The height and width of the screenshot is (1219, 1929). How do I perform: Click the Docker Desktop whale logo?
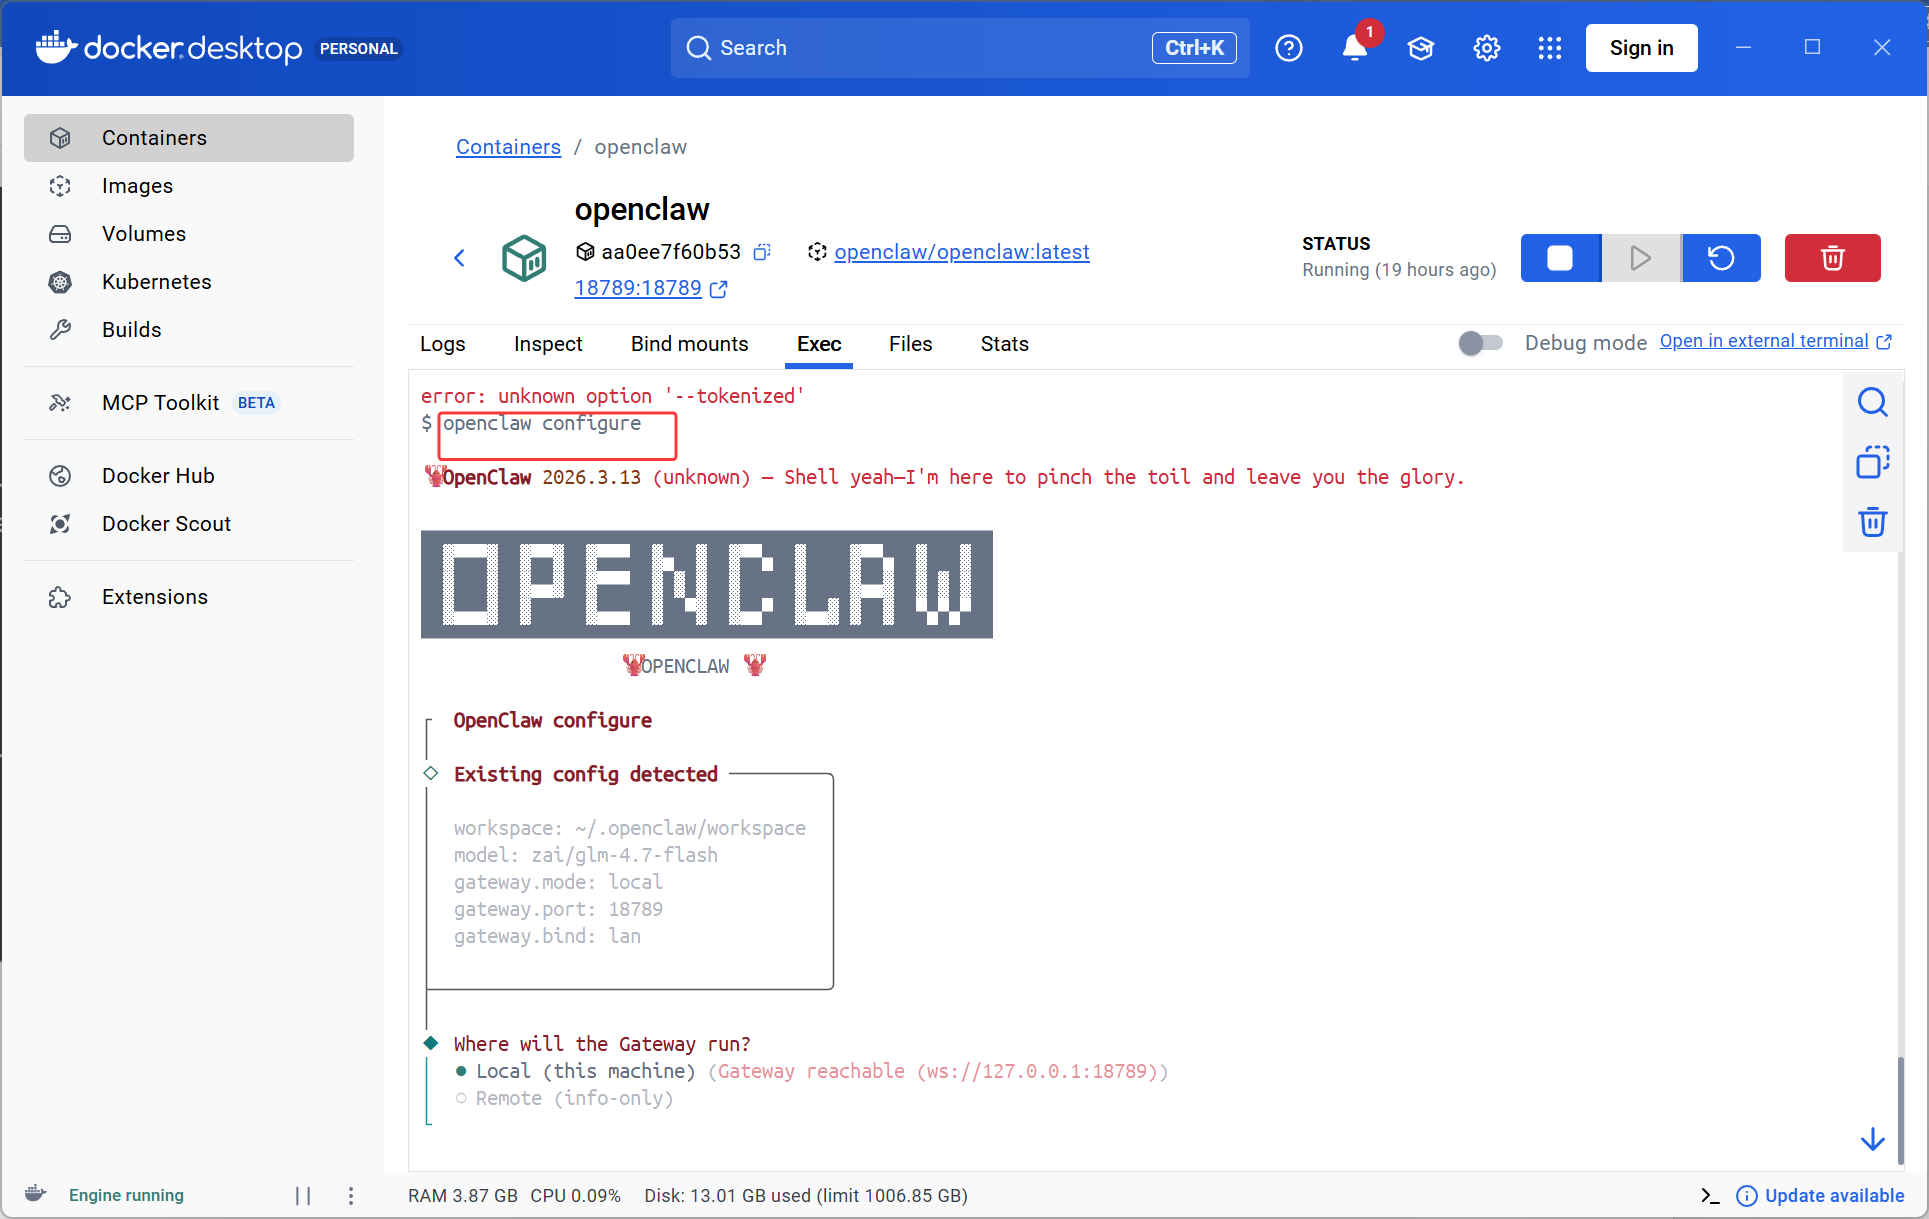(56, 47)
